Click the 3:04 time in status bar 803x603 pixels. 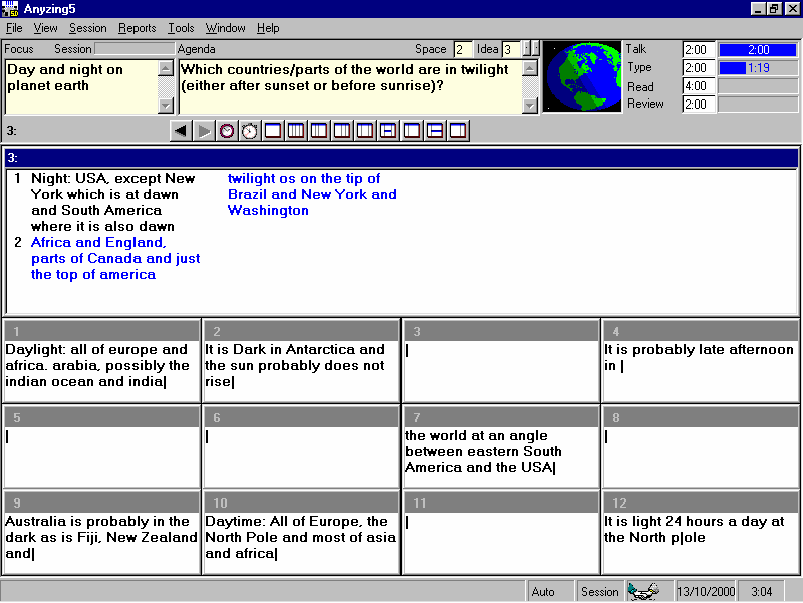click(x=762, y=592)
